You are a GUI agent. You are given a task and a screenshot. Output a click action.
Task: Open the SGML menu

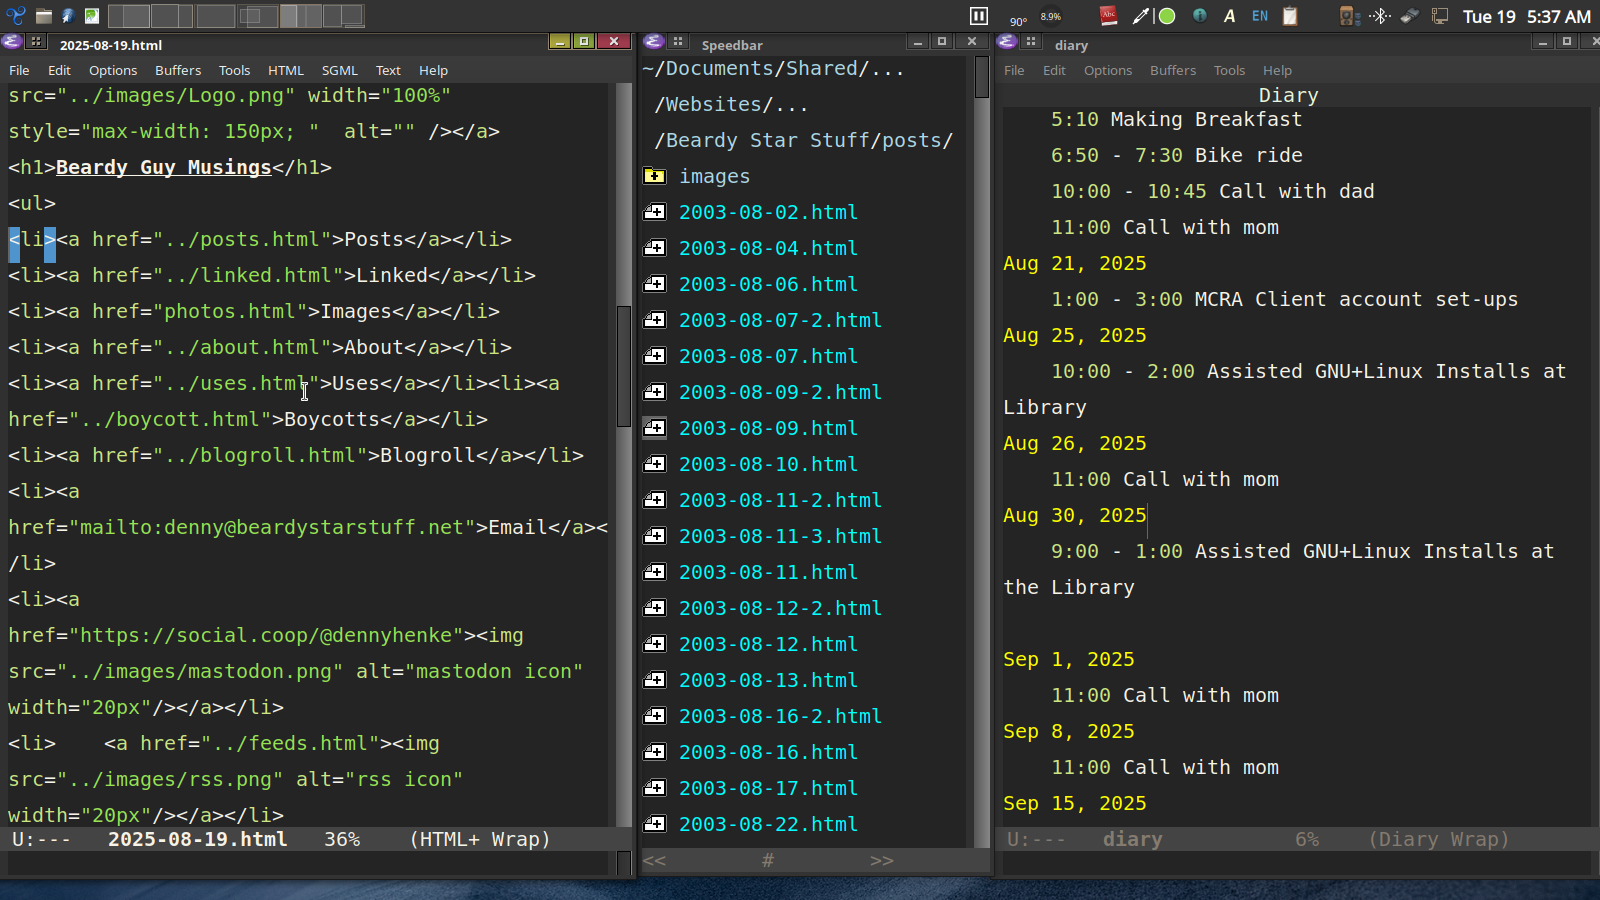pos(339,70)
